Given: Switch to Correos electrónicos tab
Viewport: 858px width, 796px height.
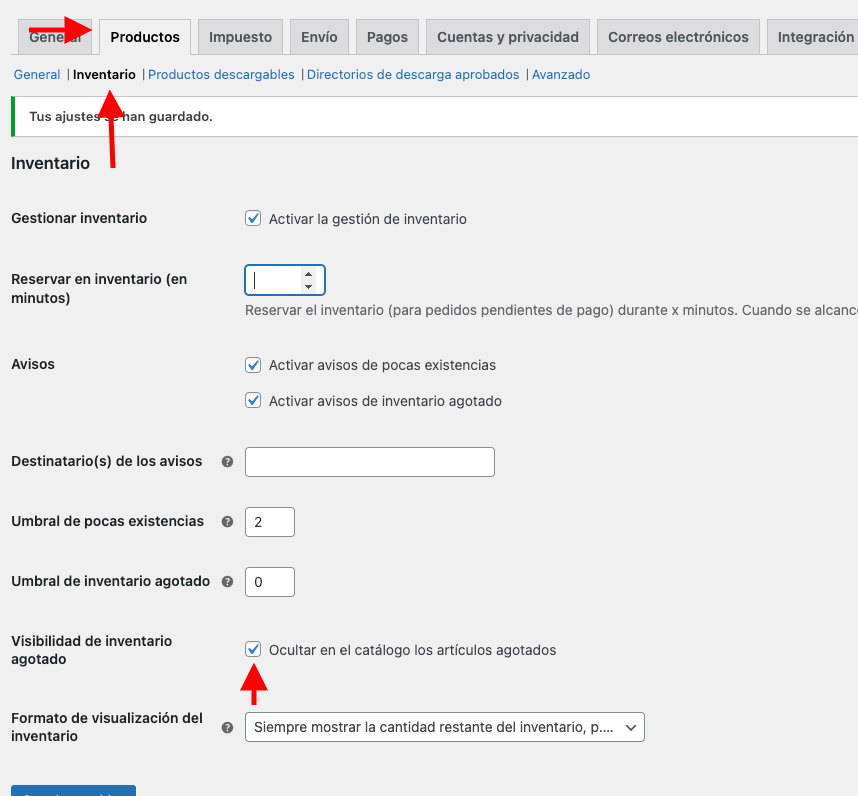Looking at the screenshot, I should coord(678,37).
